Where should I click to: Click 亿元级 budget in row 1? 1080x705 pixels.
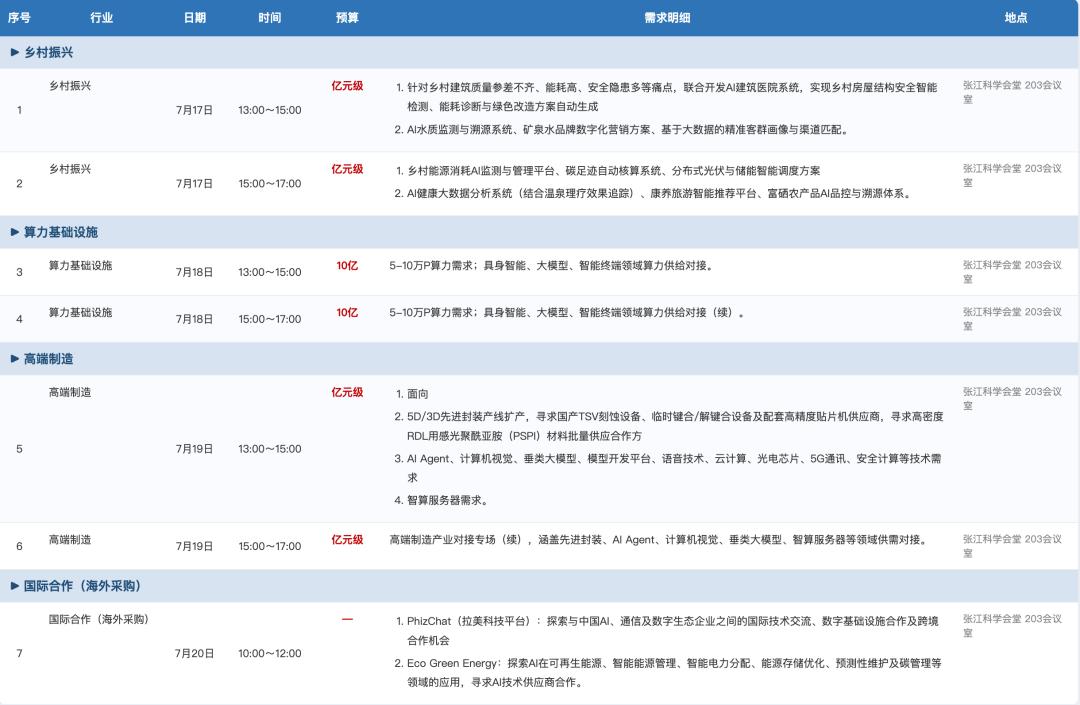(347, 86)
